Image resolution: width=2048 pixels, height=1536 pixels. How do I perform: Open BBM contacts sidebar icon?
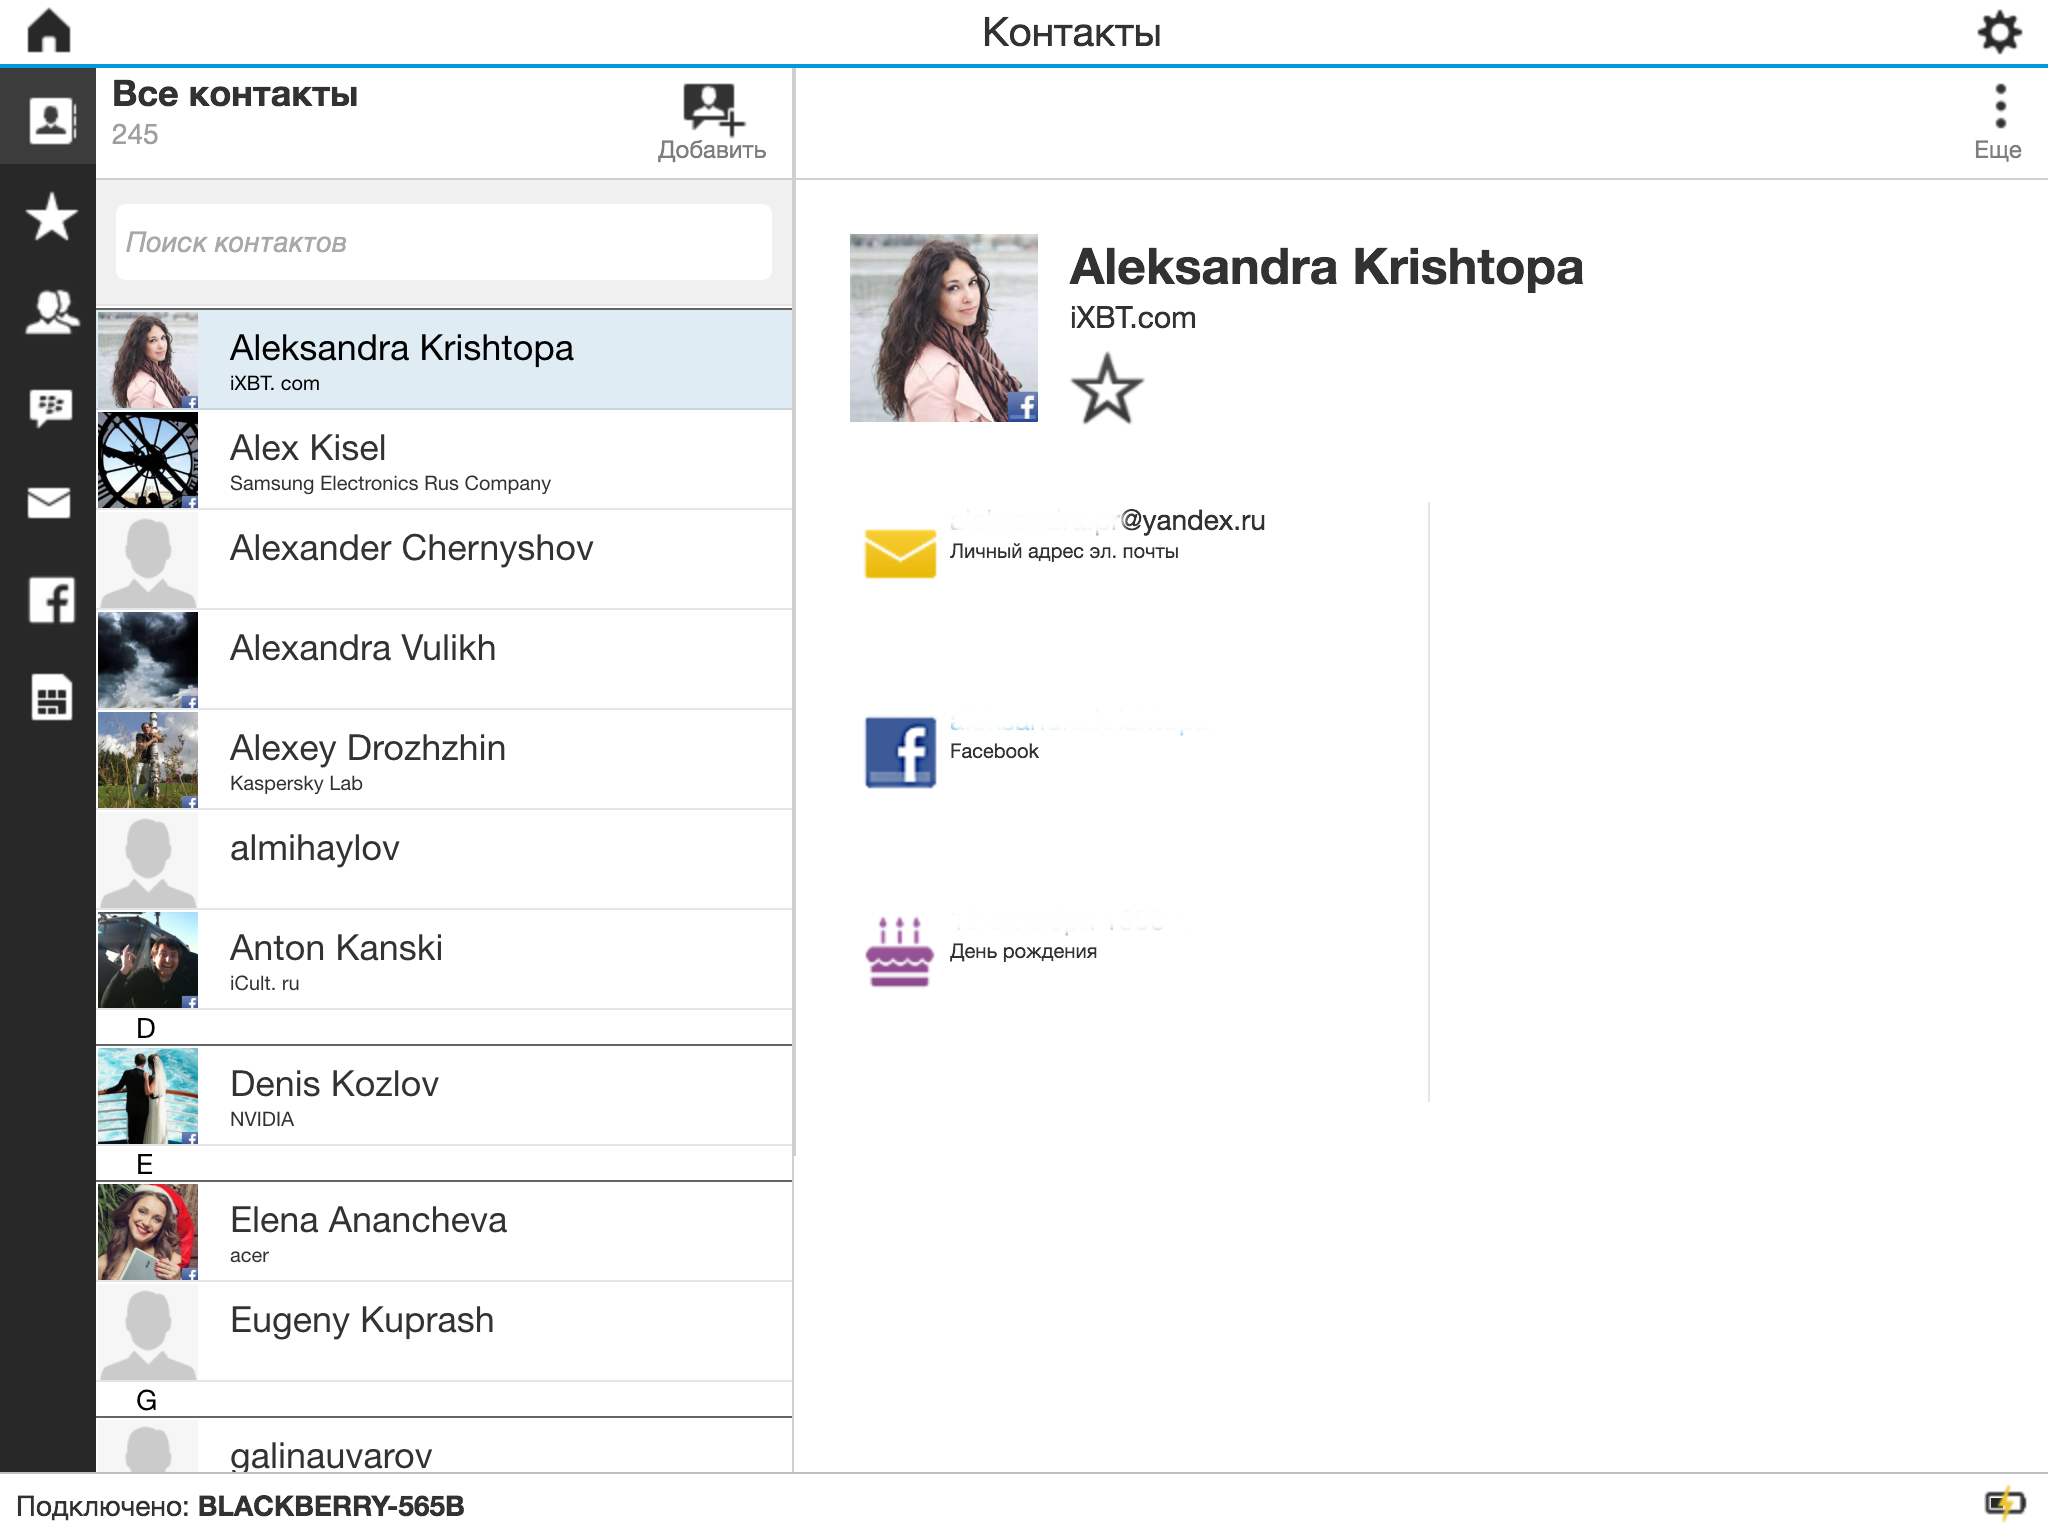pos(50,407)
